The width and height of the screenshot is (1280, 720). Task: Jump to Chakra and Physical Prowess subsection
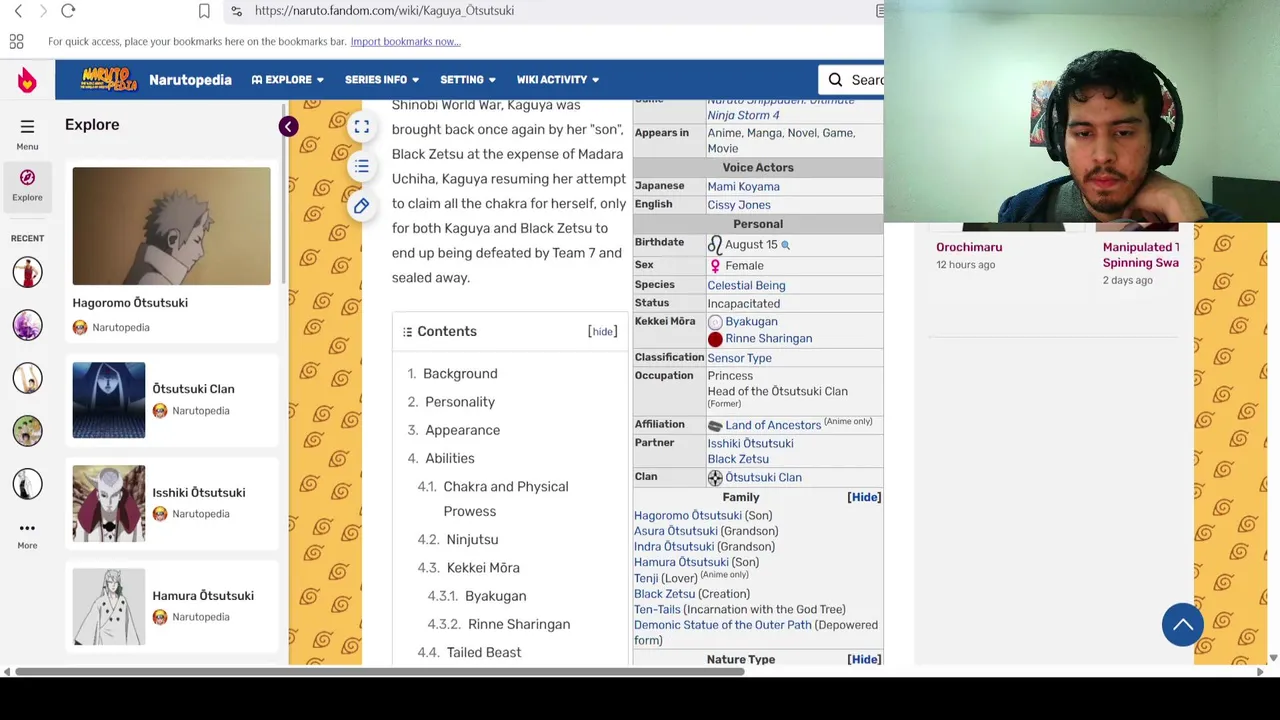506,499
